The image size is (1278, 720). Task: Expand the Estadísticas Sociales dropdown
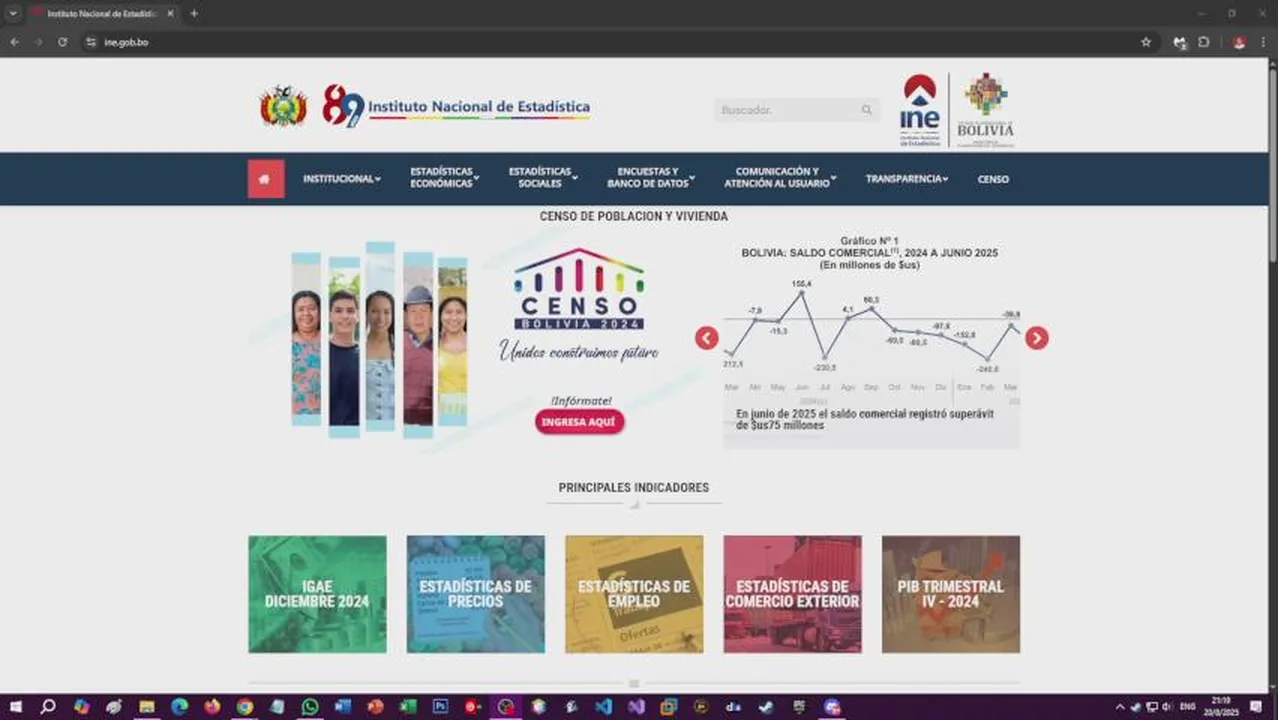[542, 178]
